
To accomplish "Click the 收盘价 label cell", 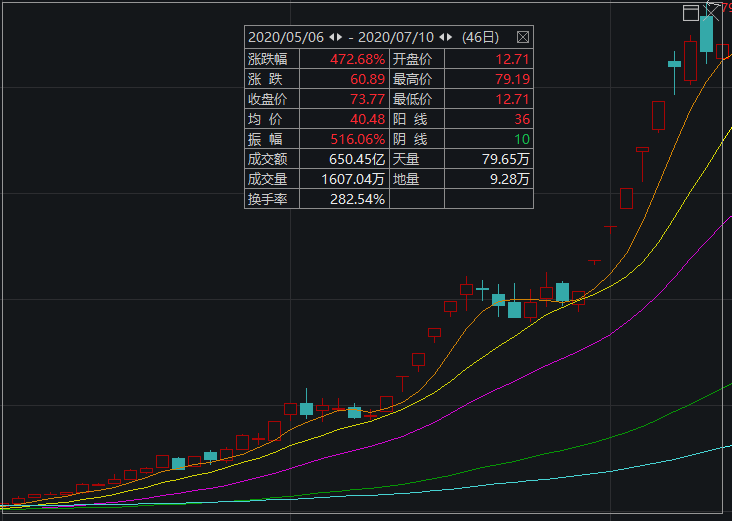I will point(272,99).
